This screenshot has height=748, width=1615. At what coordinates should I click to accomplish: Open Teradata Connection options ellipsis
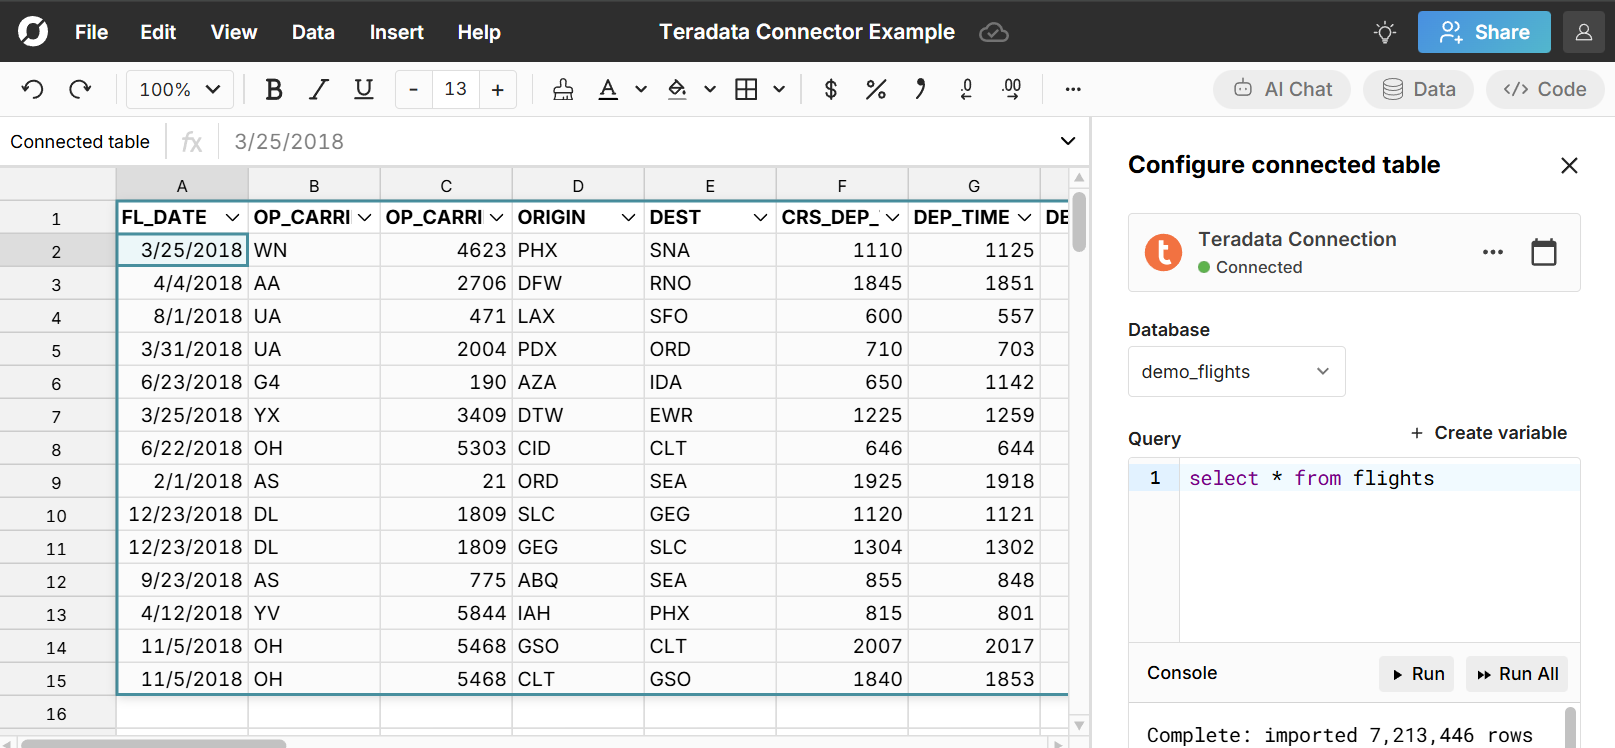[x=1493, y=252]
